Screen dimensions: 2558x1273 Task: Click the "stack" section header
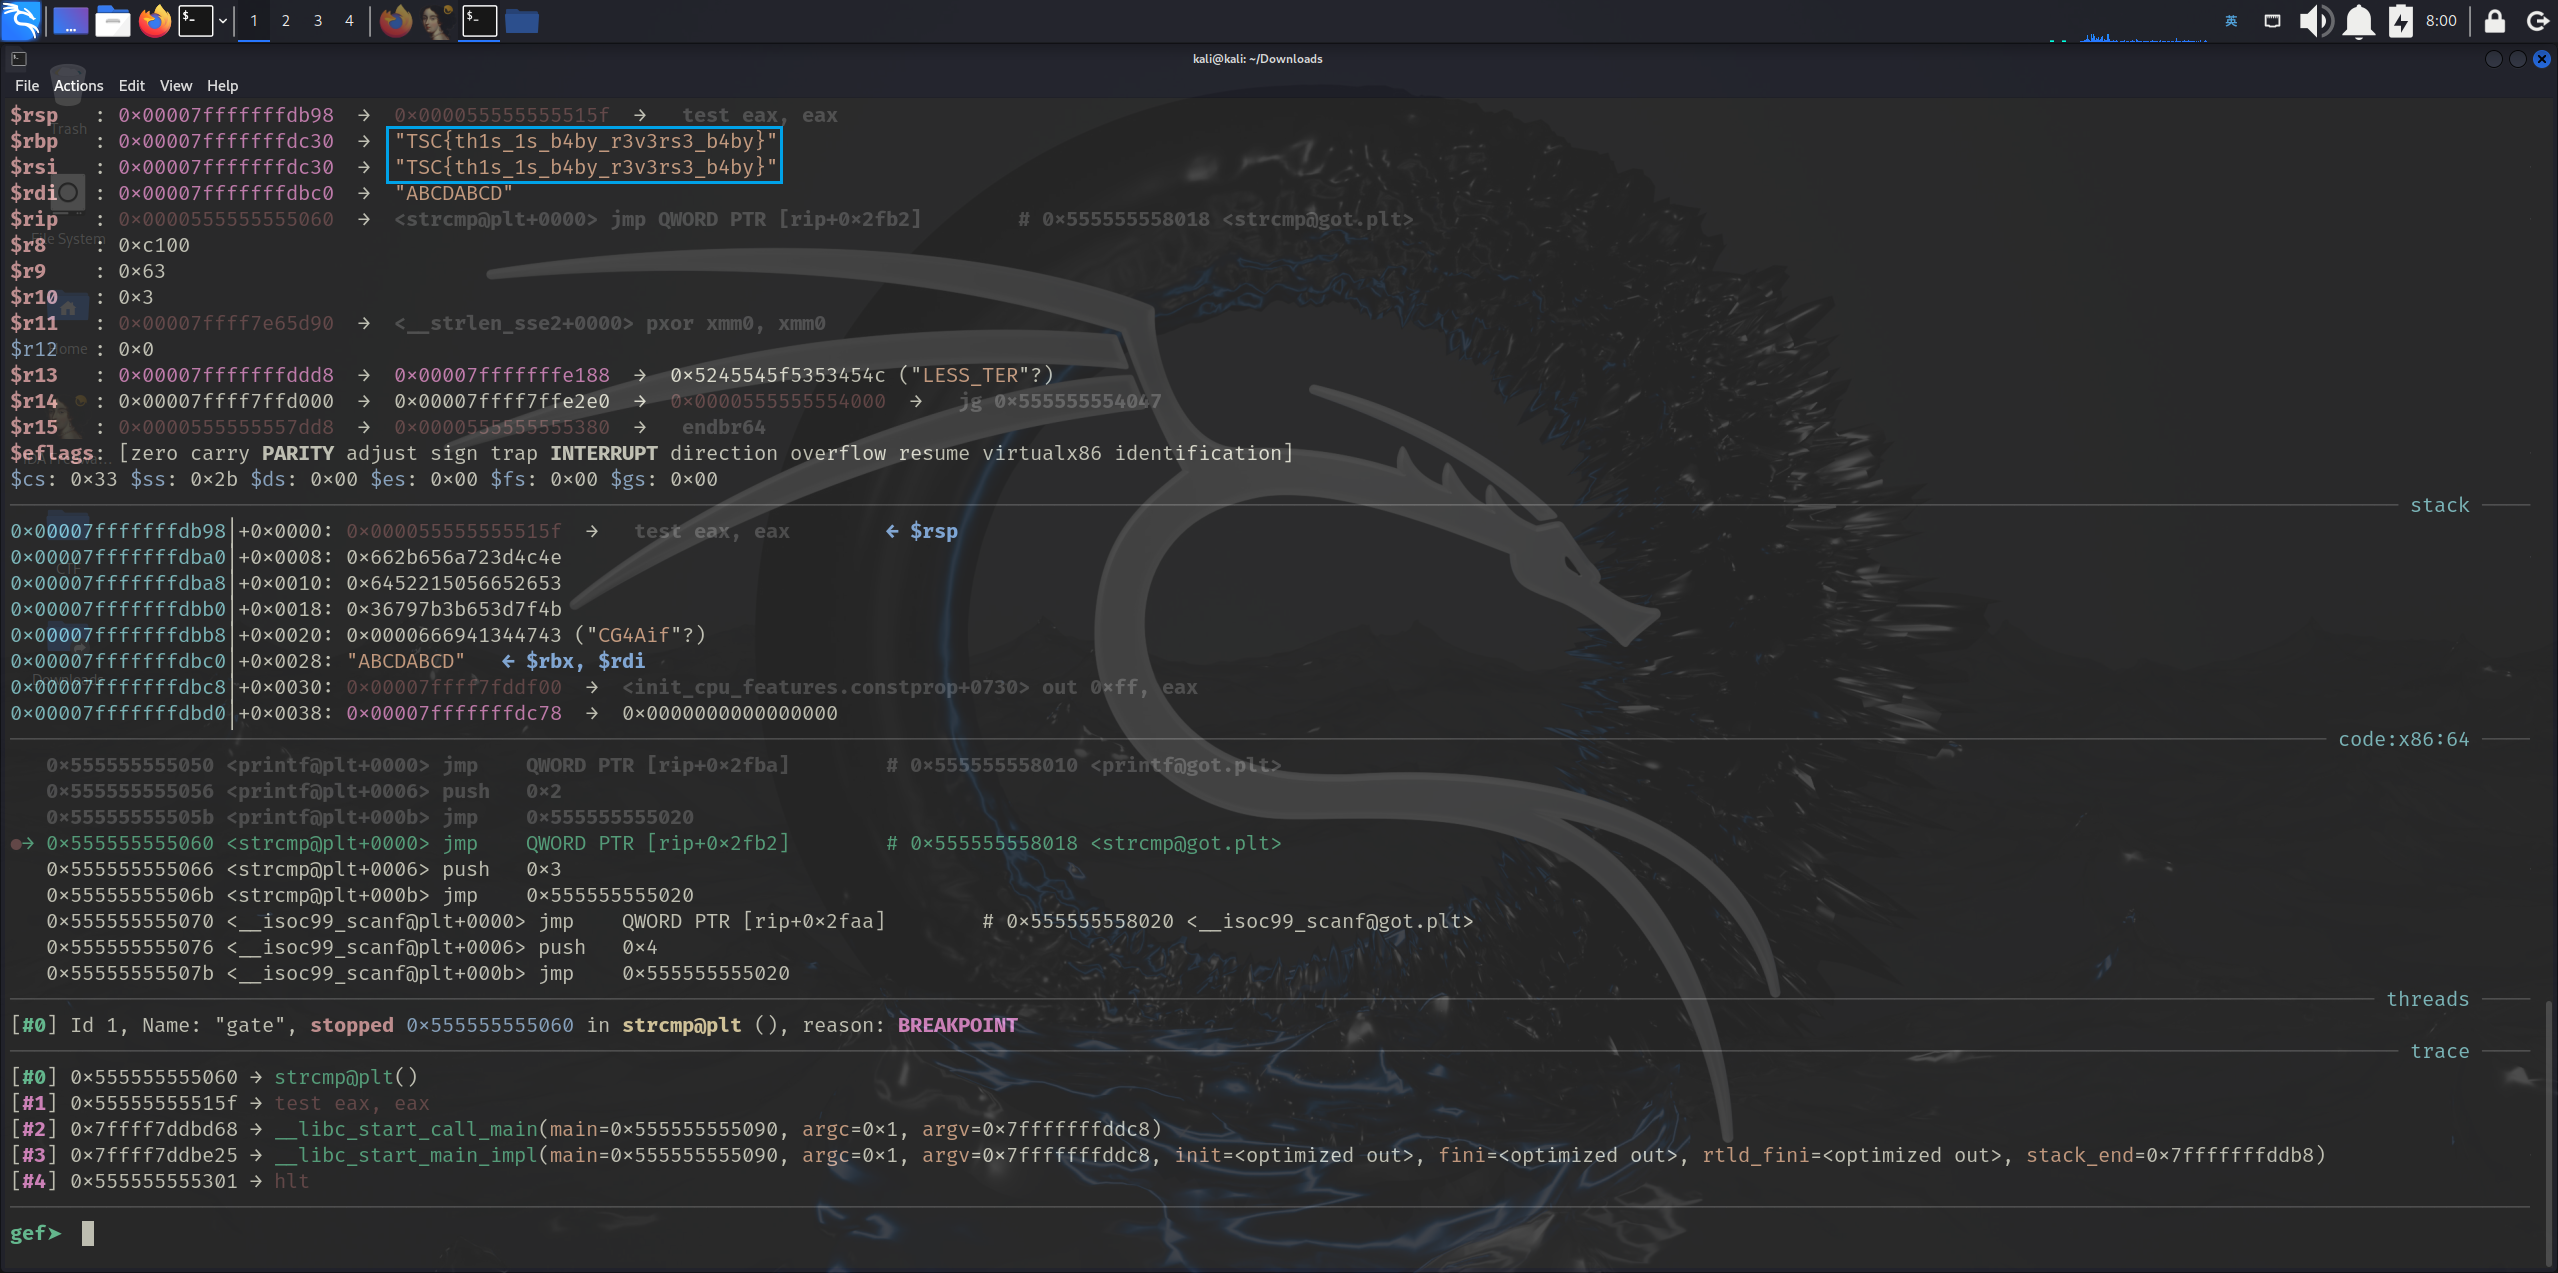point(2440,505)
